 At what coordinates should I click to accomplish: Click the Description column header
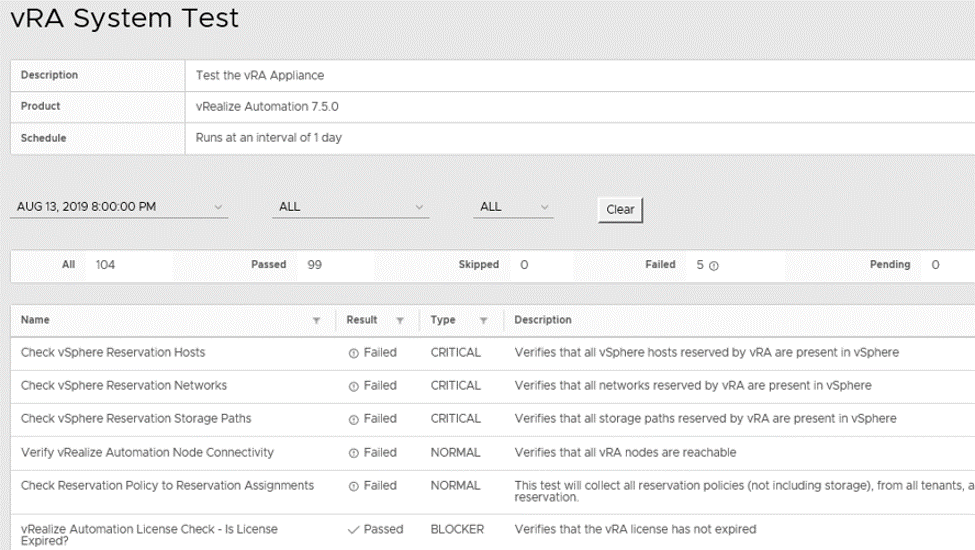click(x=543, y=320)
